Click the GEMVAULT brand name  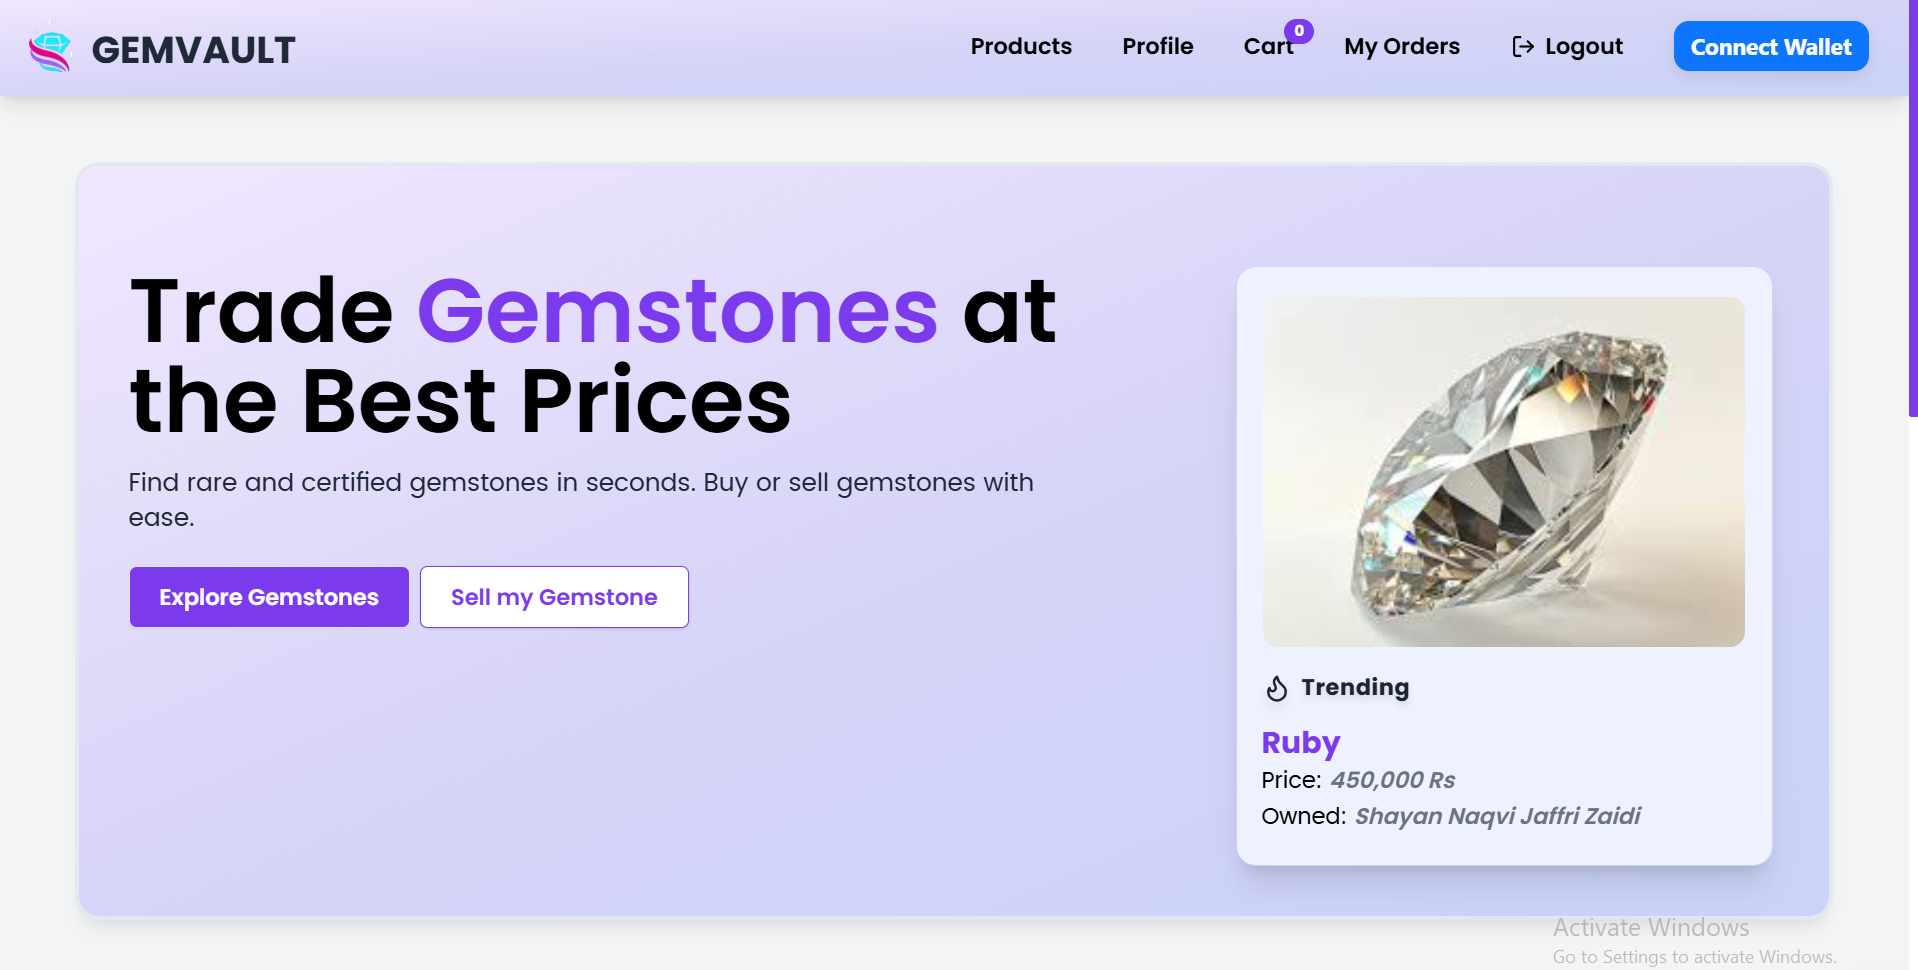pos(194,50)
